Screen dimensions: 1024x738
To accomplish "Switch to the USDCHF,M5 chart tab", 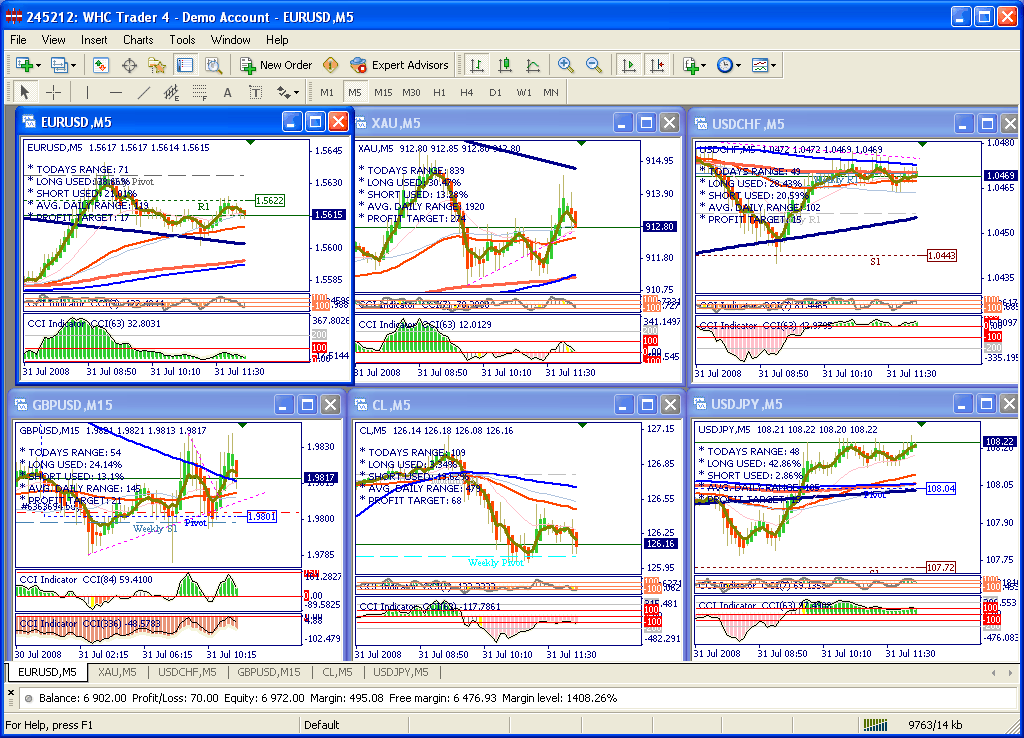I will coord(187,672).
